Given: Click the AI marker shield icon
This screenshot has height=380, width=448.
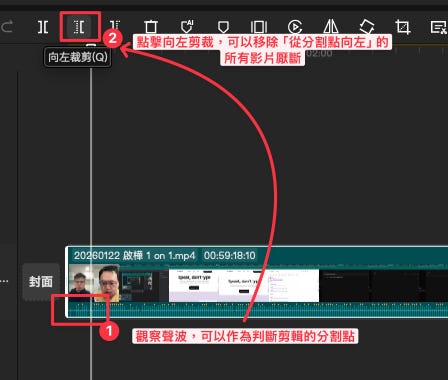Looking at the screenshot, I should pyautogui.click(x=187, y=27).
